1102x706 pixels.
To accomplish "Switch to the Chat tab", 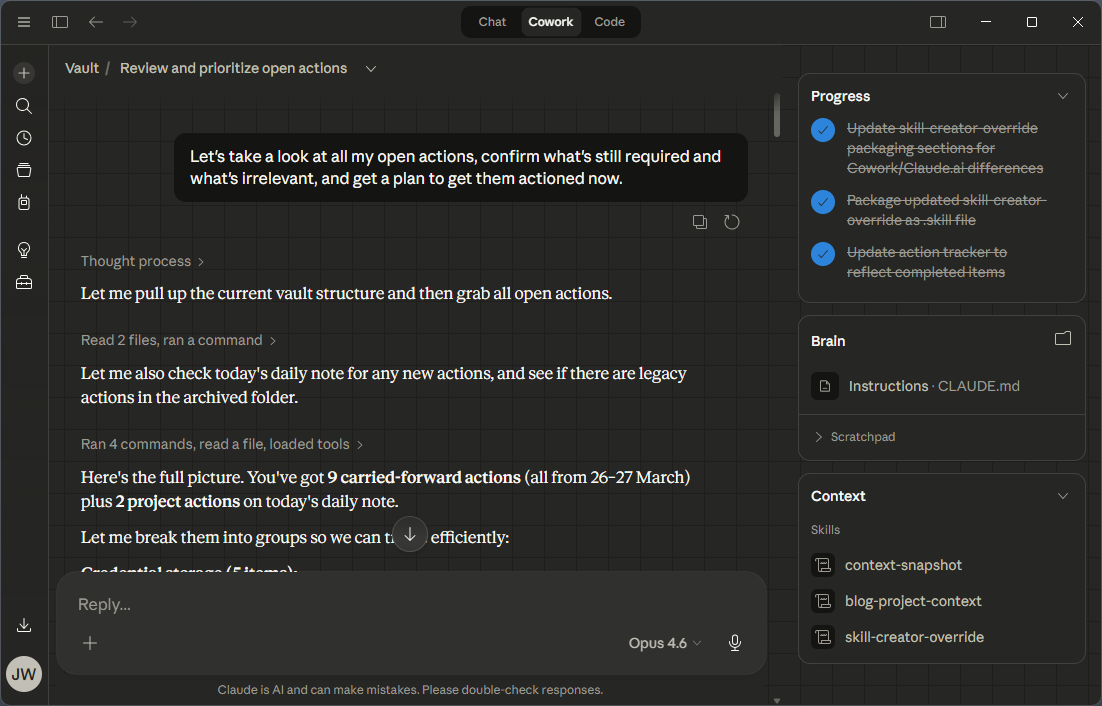I will tap(491, 21).
